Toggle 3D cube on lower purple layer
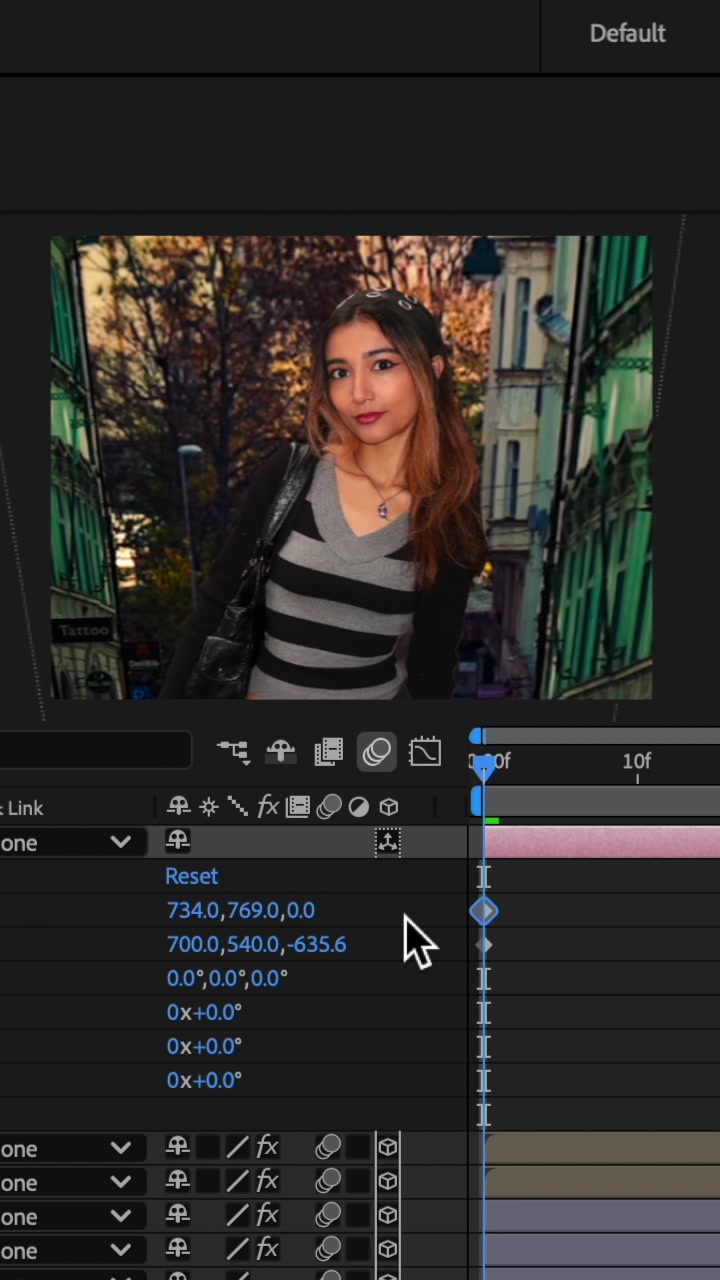The image size is (720, 1280). [388, 1249]
